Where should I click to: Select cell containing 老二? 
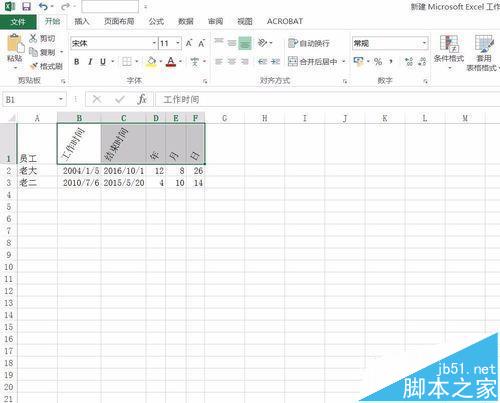[37, 183]
